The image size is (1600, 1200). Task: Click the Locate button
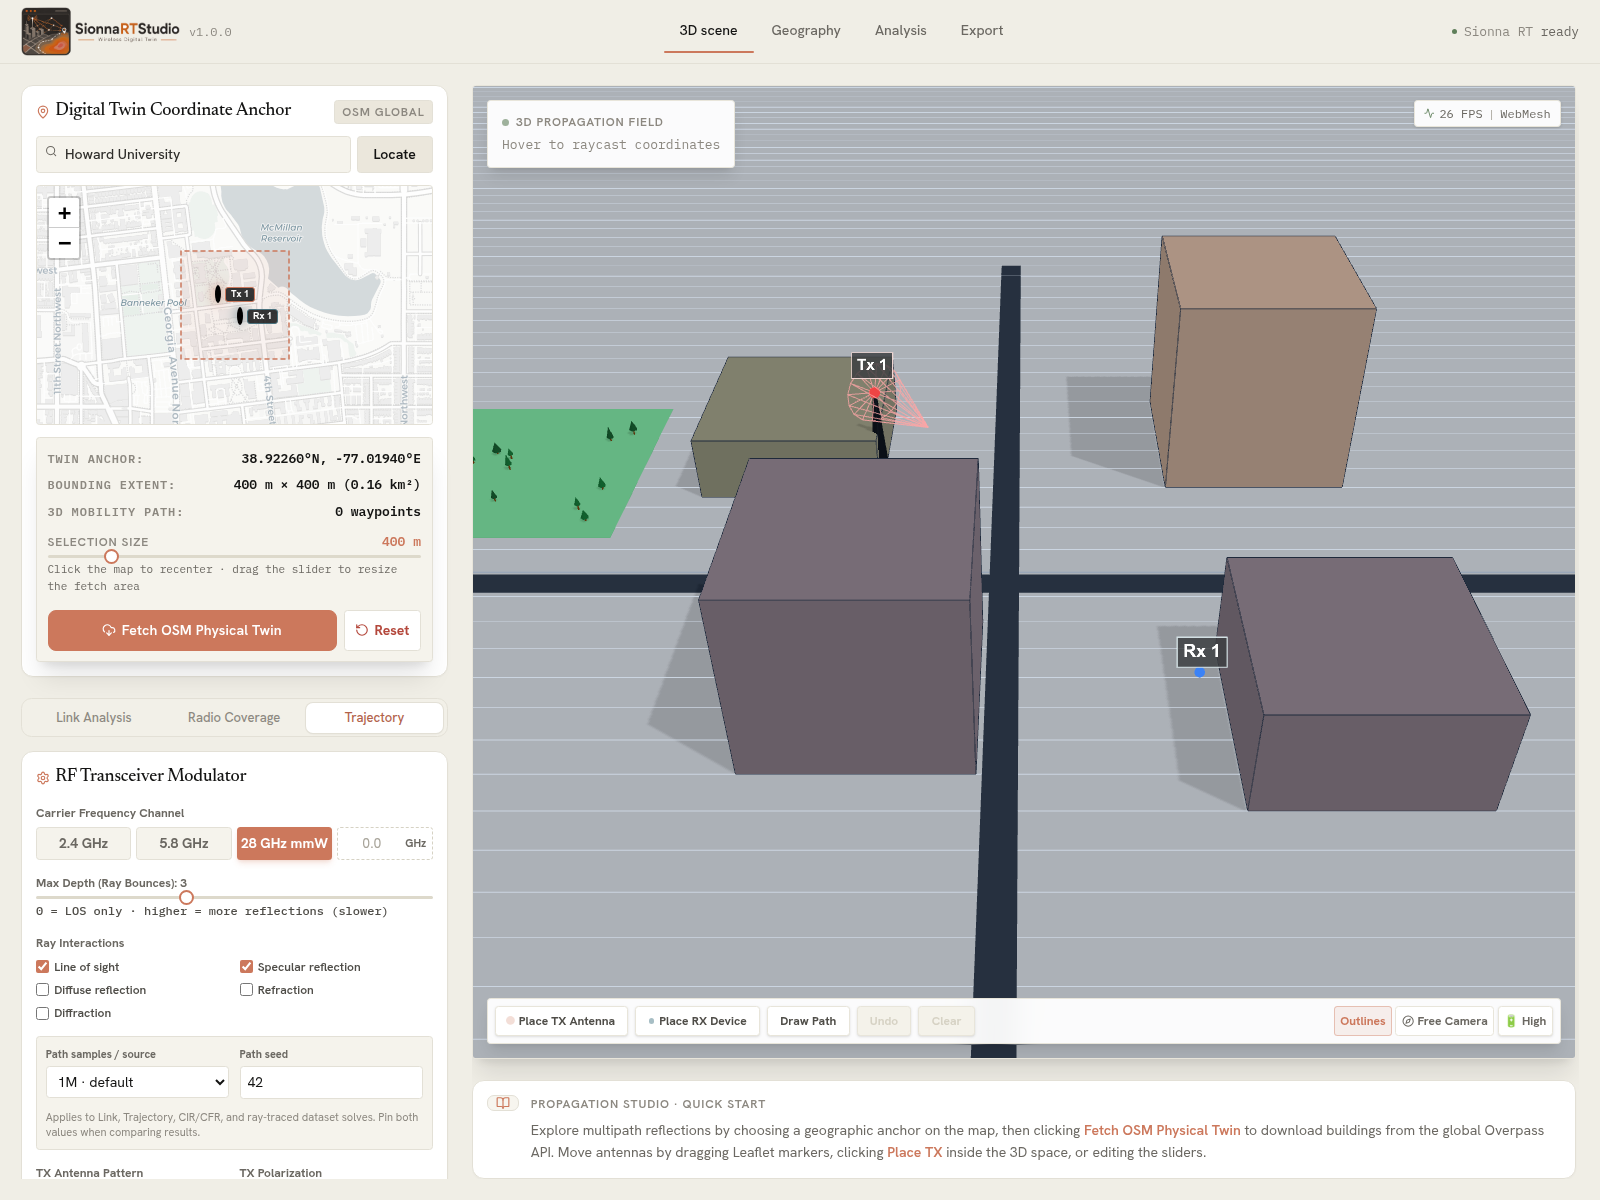point(394,154)
